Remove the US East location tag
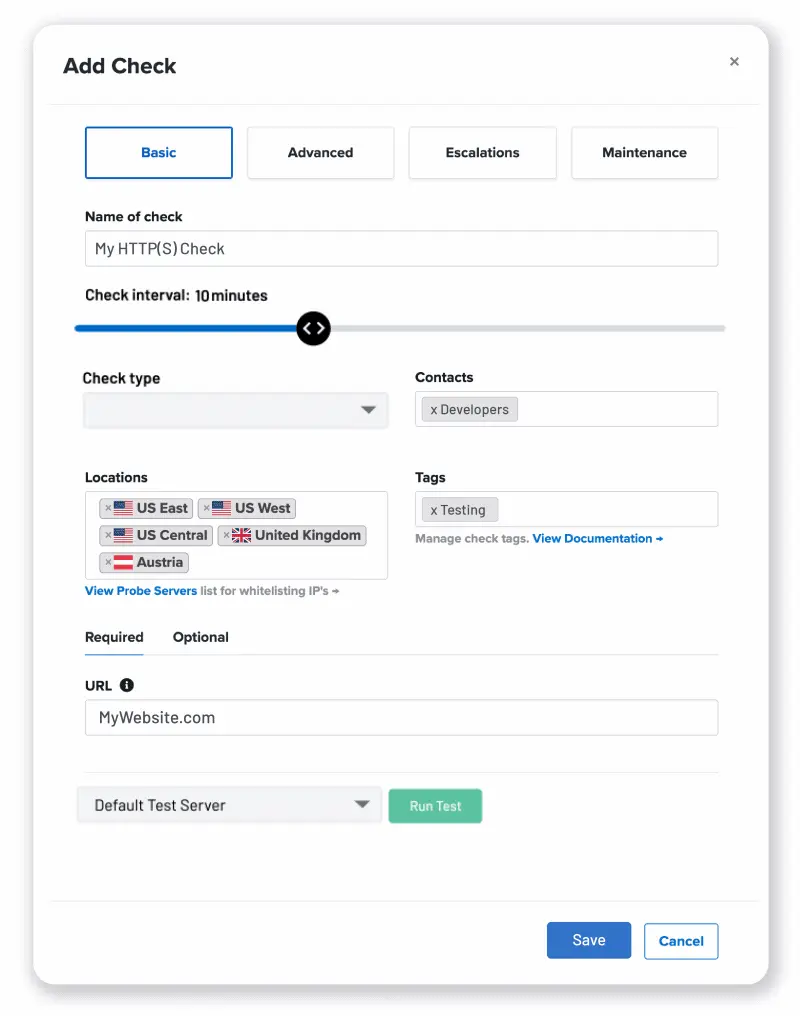The image size is (800, 1016). coord(108,508)
